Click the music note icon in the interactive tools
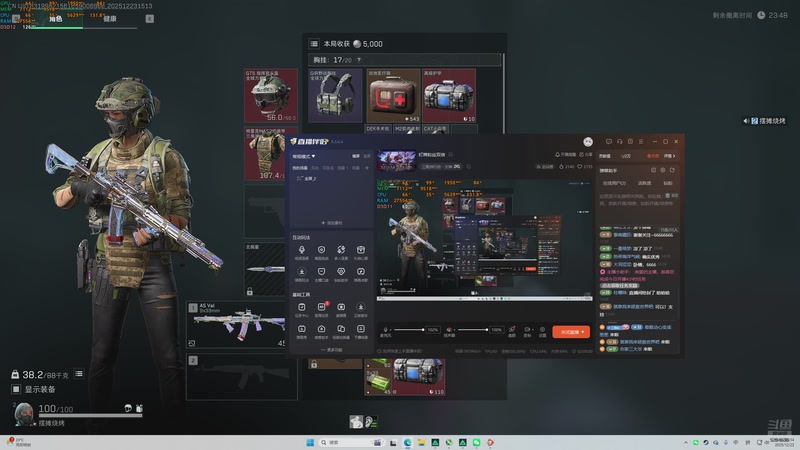This screenshot has width=800, height=450. (361, 271)
